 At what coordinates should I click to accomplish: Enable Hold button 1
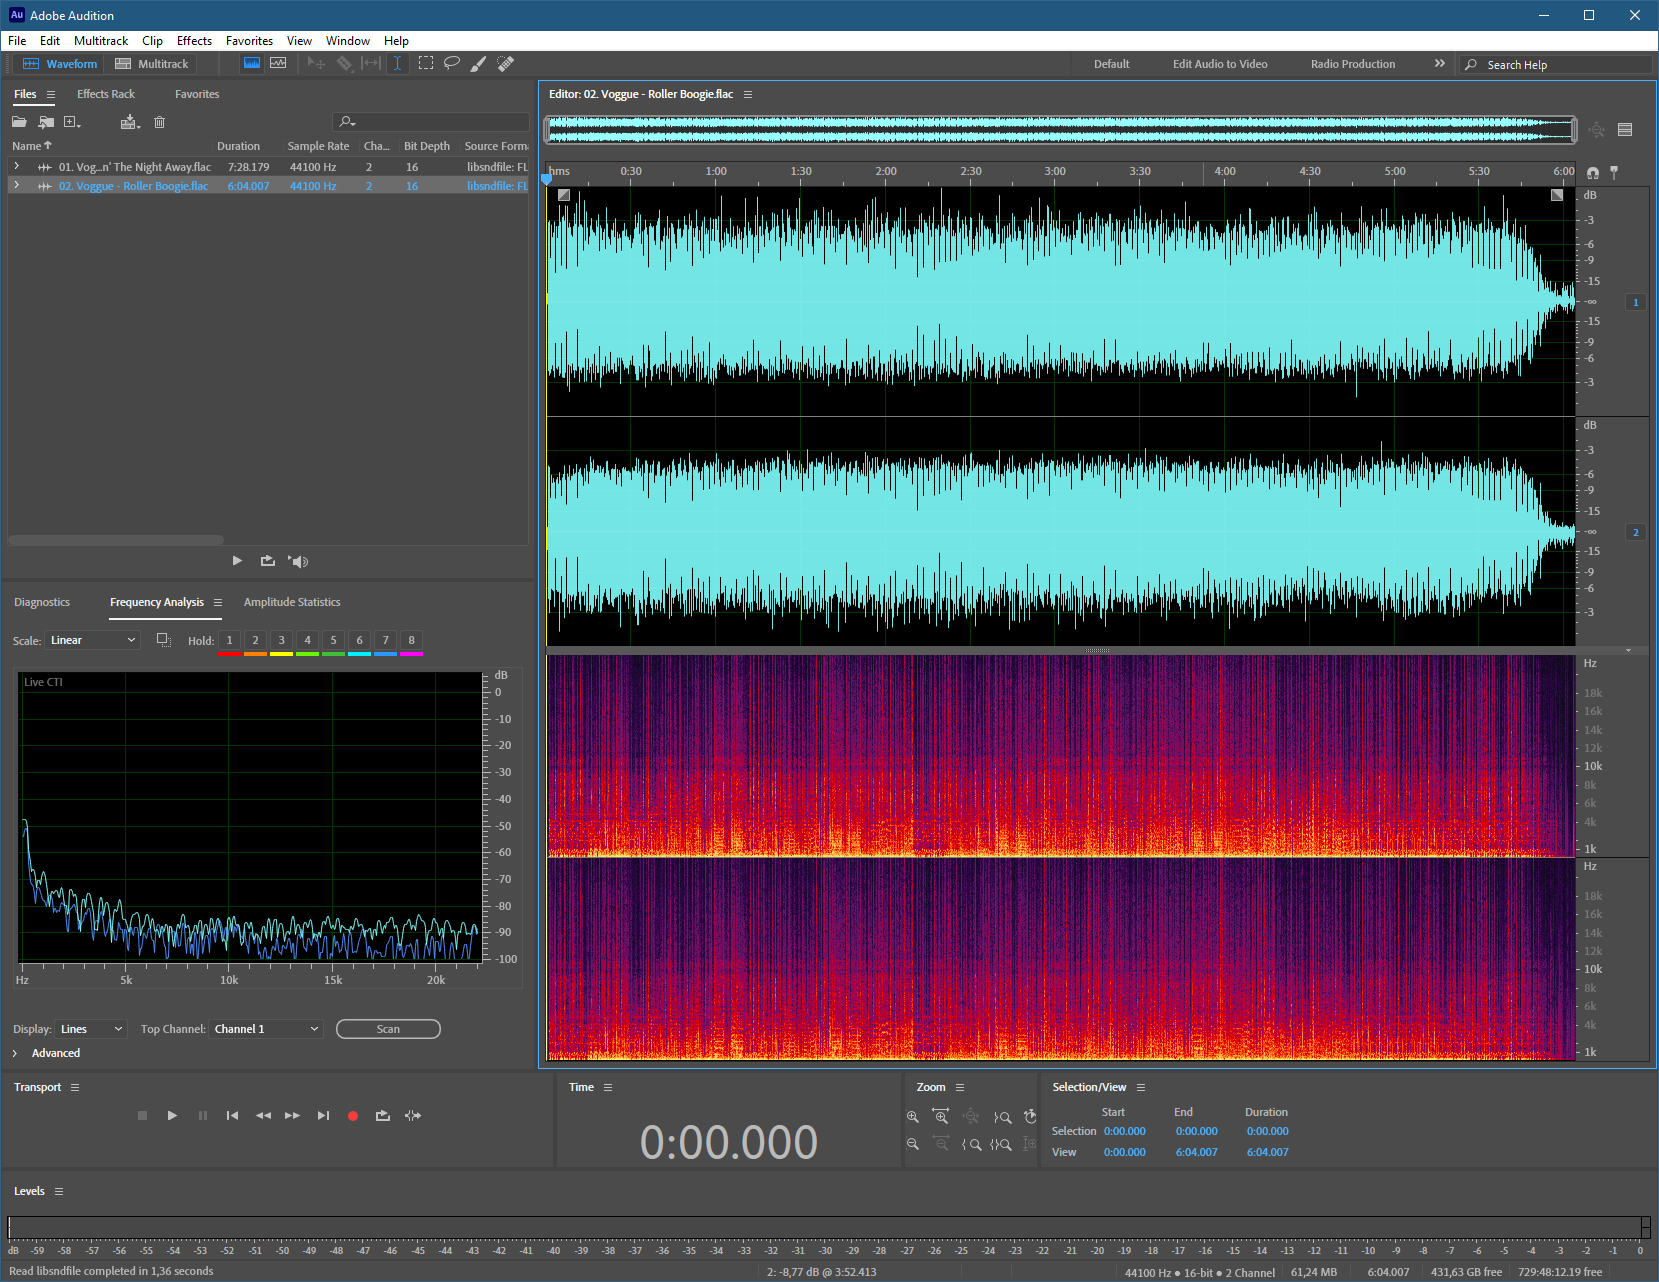(x=229, y=640)
